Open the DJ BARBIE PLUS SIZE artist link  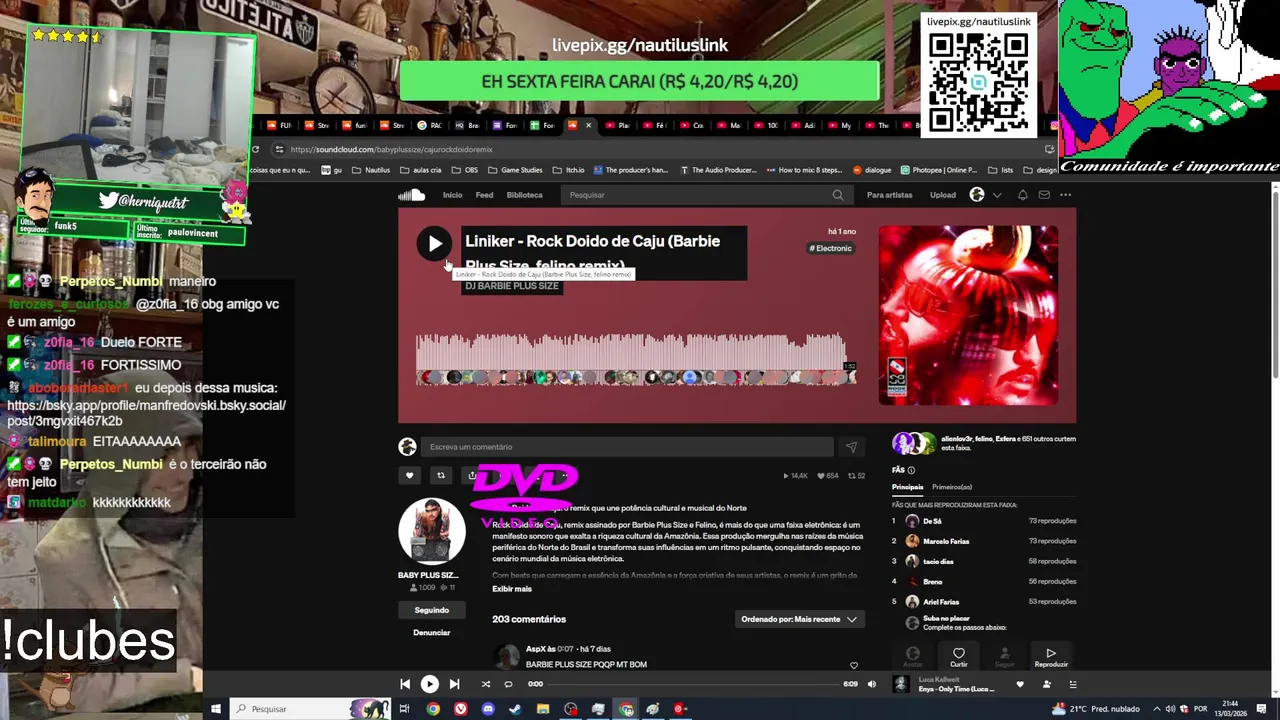click(511, 286)
